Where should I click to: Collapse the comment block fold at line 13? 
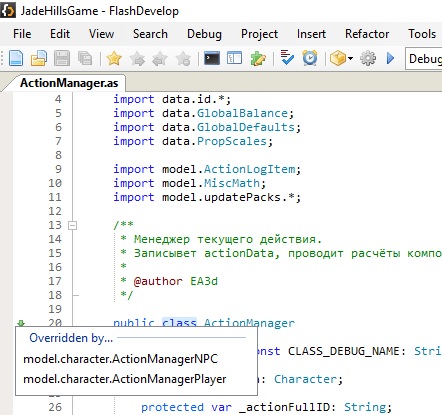point(72,226)
